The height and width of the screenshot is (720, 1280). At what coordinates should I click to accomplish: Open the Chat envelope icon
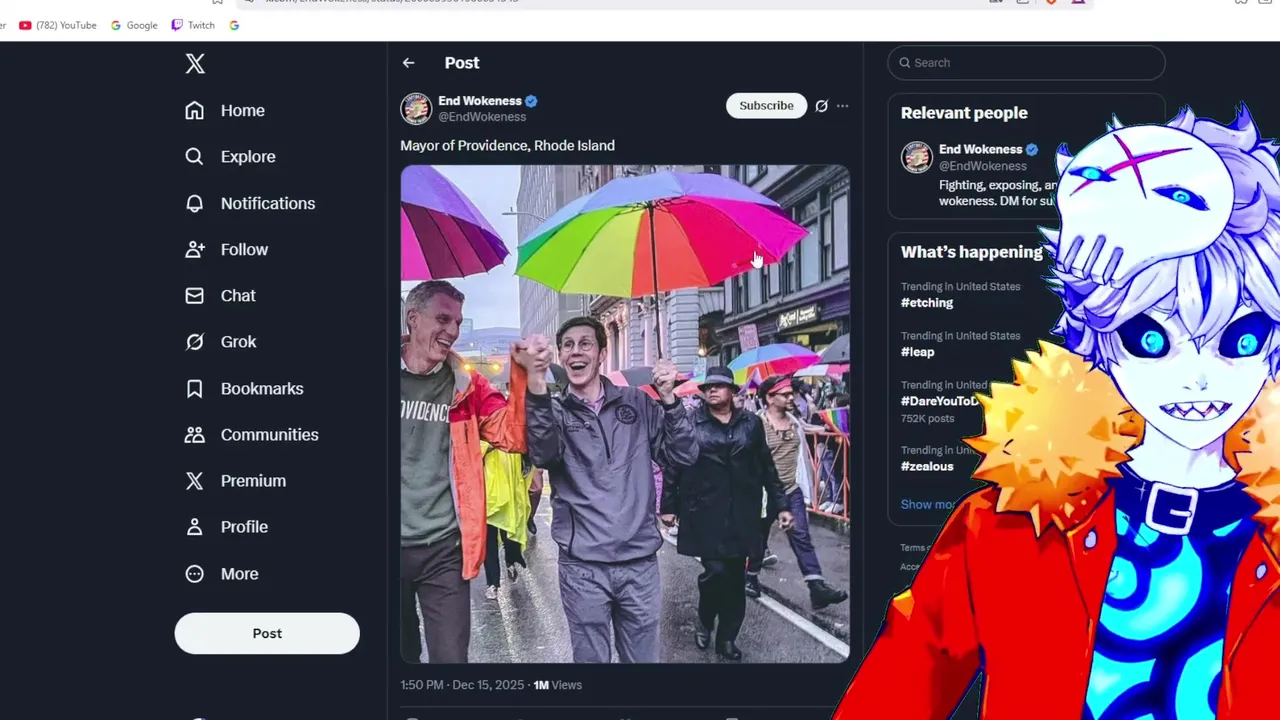point(194,295)
